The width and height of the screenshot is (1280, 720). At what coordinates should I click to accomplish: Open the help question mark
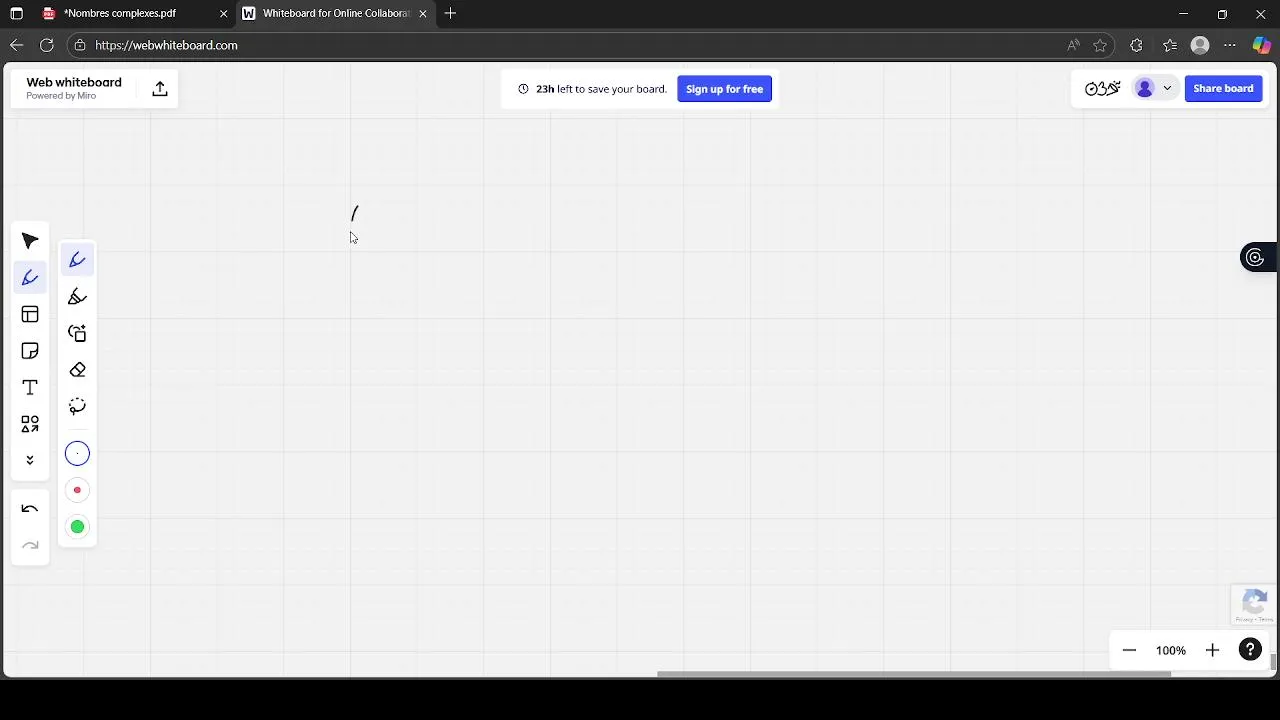click(1250, 650)
